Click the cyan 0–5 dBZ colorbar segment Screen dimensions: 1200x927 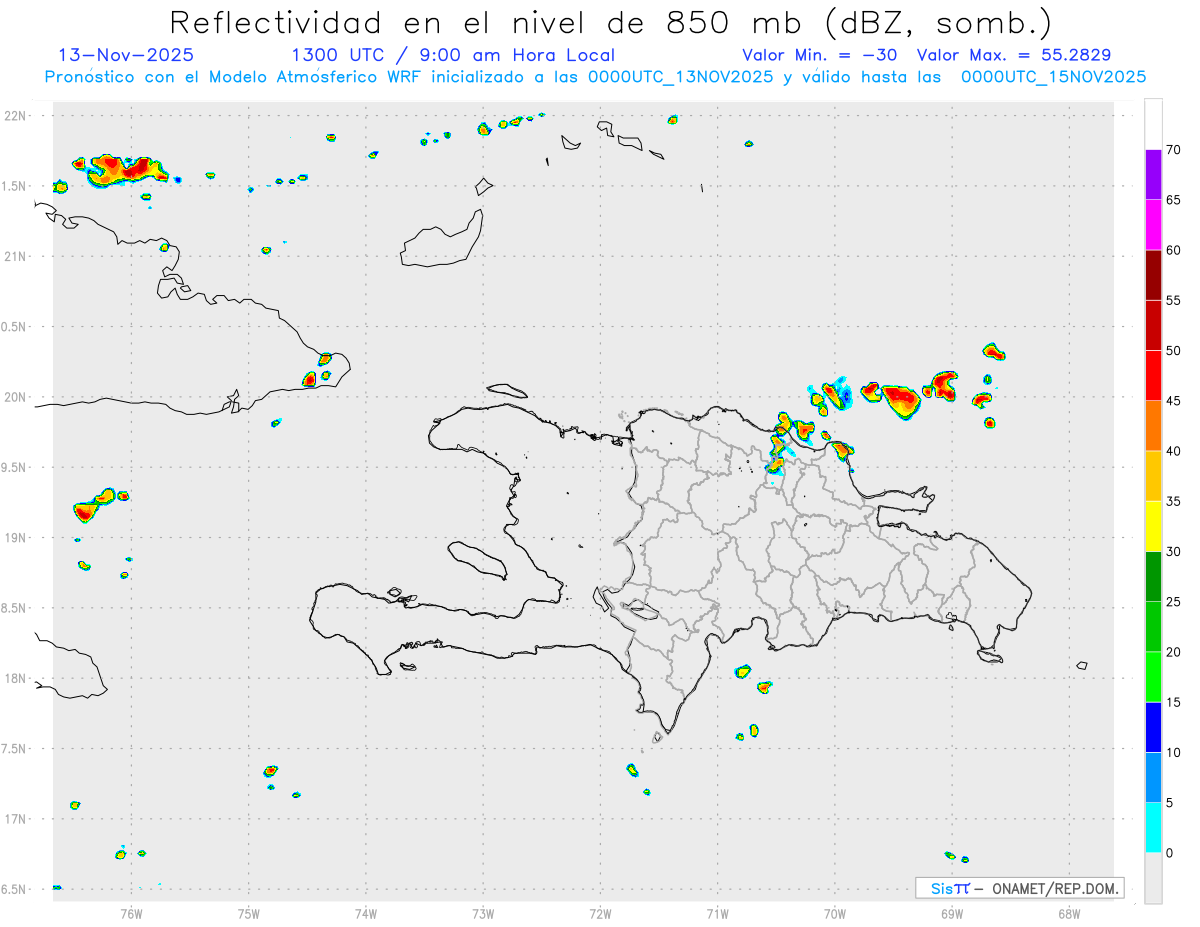point(1153,828)
